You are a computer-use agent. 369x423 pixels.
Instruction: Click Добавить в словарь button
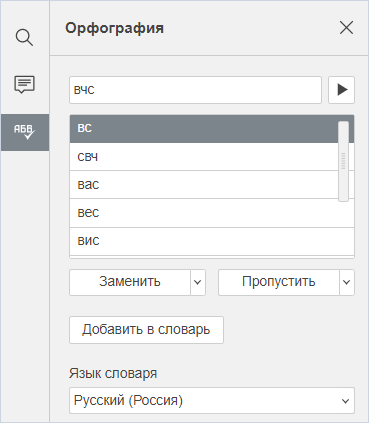tap(146, 330)
